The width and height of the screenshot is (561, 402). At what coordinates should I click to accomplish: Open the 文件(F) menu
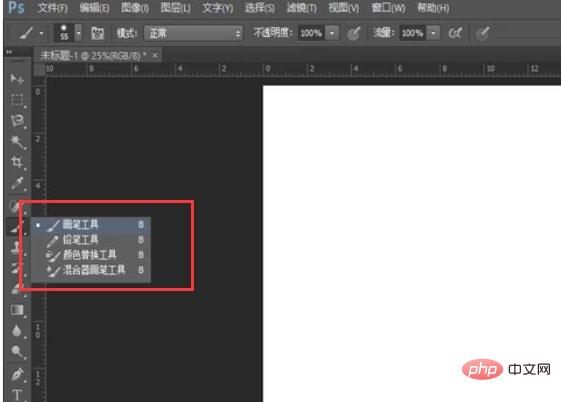tap(52, 8)
